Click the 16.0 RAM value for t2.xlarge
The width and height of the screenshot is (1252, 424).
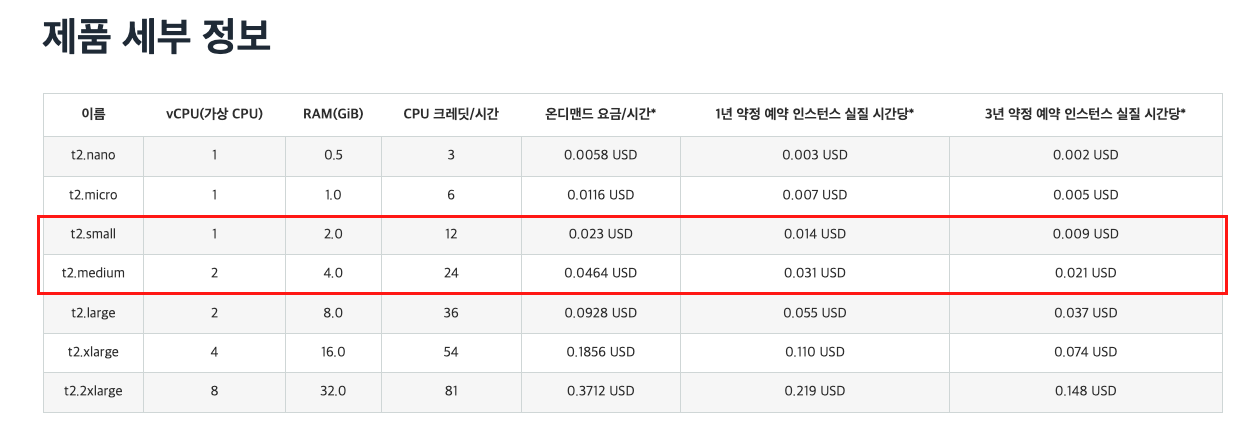click(333, 352)
